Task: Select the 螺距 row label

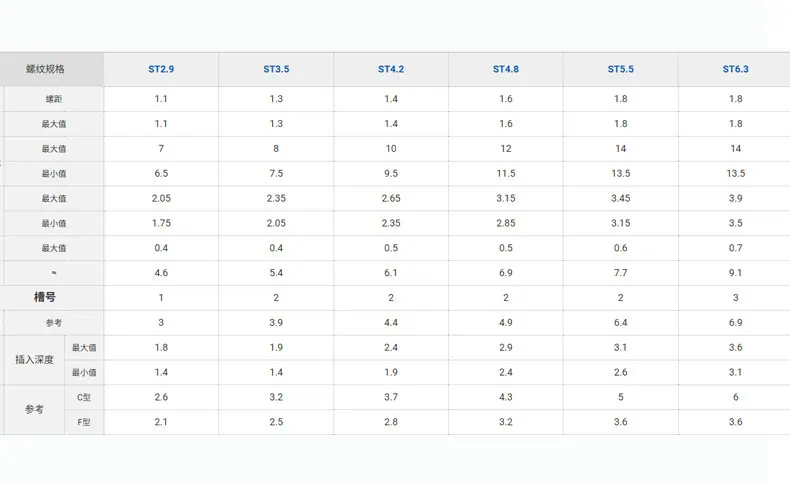Action: pyautogui.click(x=53, y=99)
